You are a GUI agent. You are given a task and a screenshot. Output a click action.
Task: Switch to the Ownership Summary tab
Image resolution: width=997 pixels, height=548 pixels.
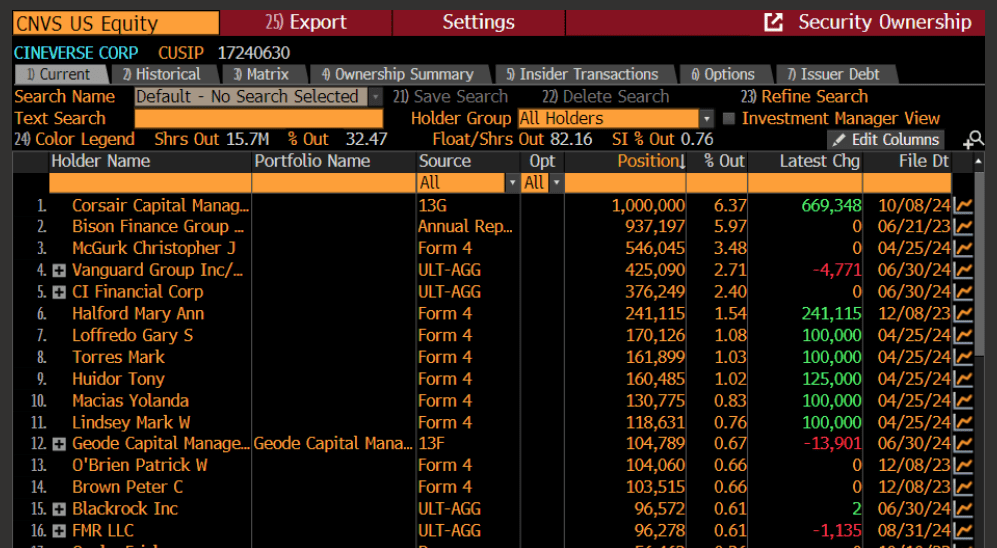pyautogui.click(x=397, y=74)
